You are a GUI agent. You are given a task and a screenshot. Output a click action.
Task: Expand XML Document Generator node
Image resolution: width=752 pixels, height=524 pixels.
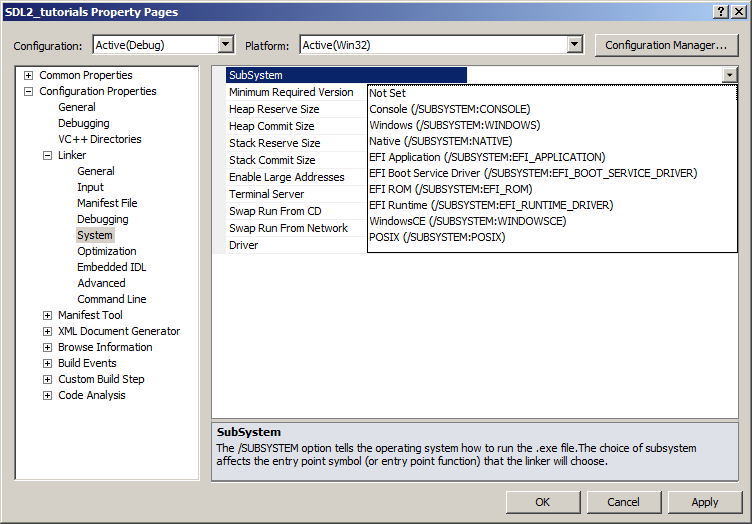tap(47, 331)
